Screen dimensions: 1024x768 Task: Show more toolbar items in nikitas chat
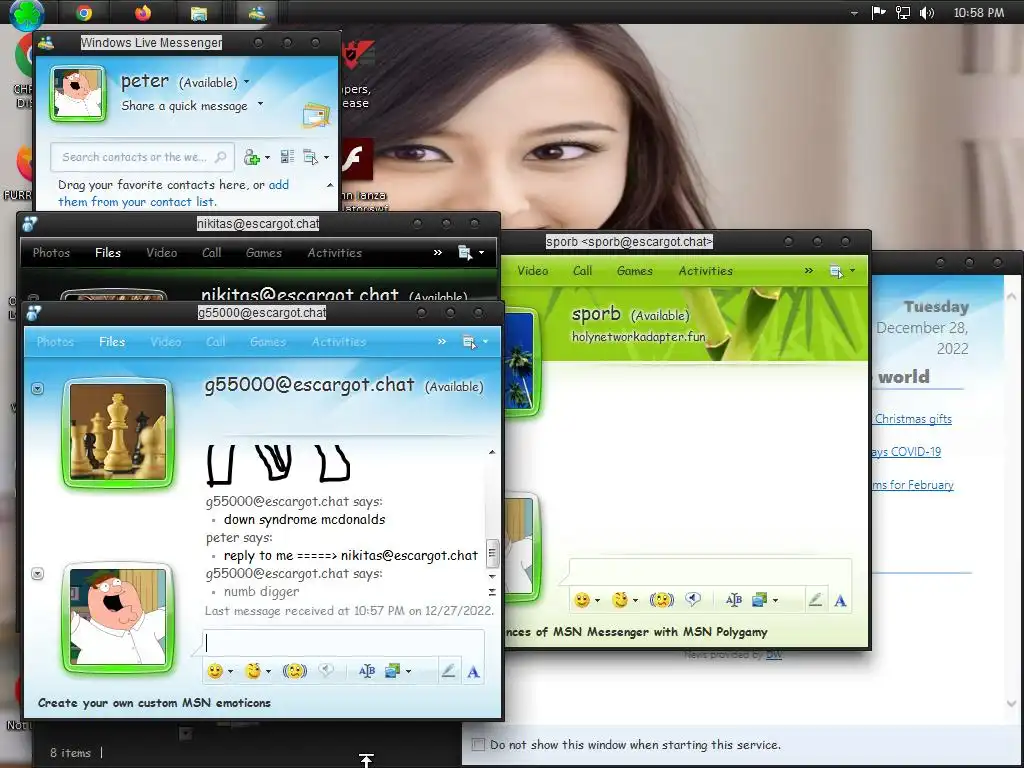[438, 252]
